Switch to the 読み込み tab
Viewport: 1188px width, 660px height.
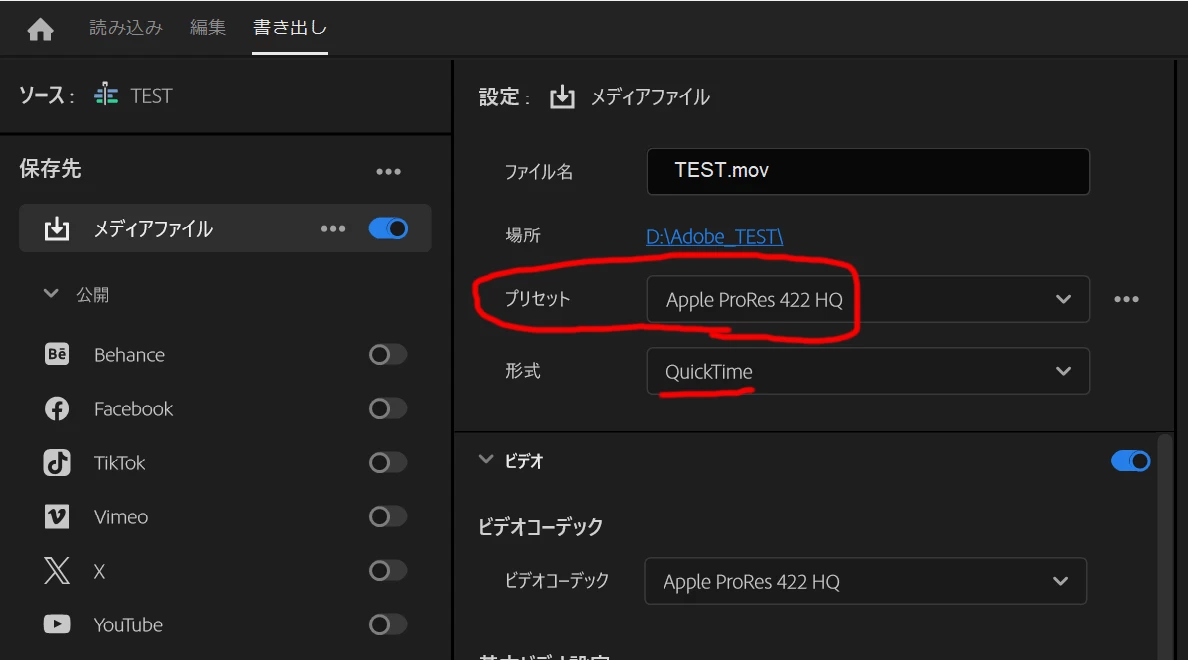[126, 28]
